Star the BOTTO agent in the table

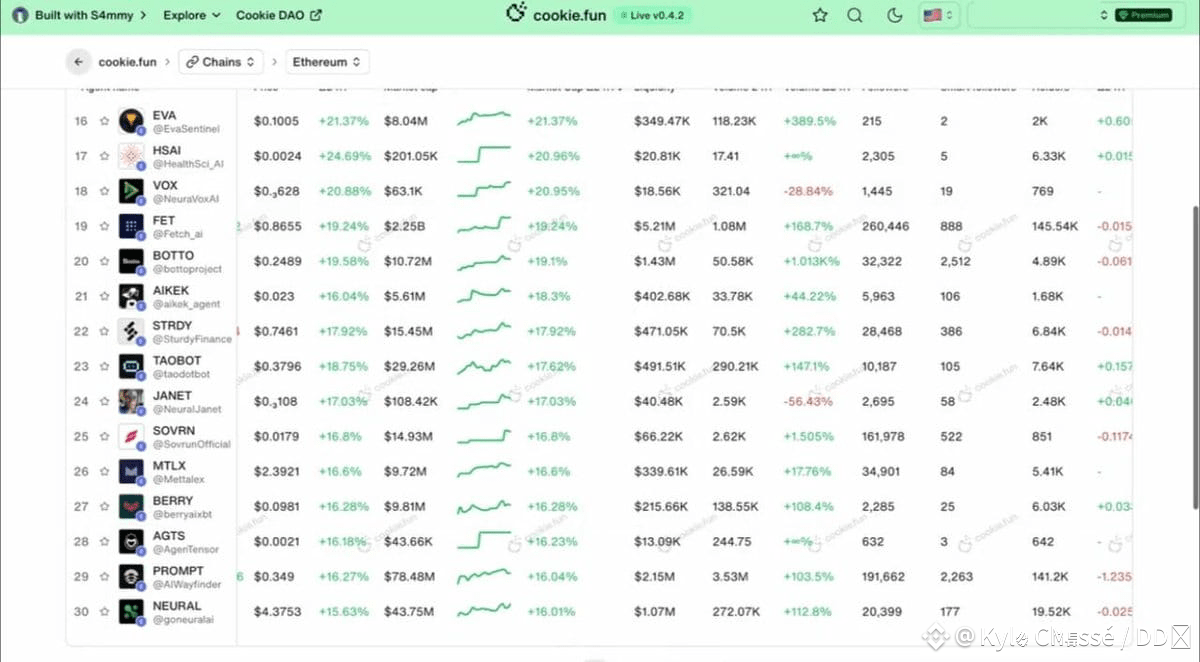tap(104, 260)
